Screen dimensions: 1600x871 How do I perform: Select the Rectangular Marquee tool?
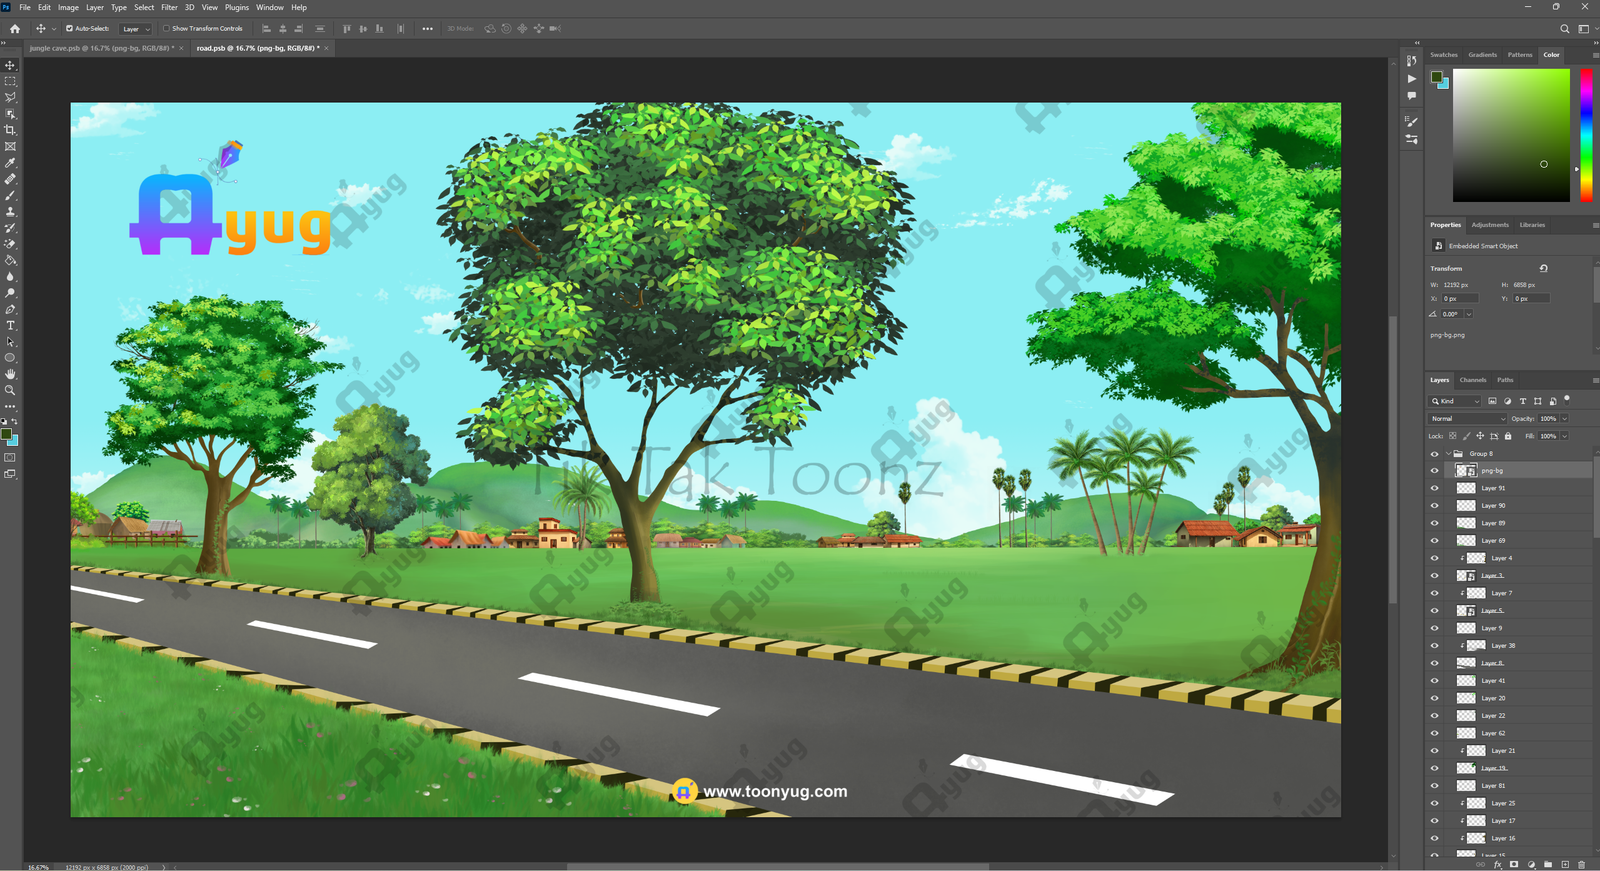[x=11, y=81]
